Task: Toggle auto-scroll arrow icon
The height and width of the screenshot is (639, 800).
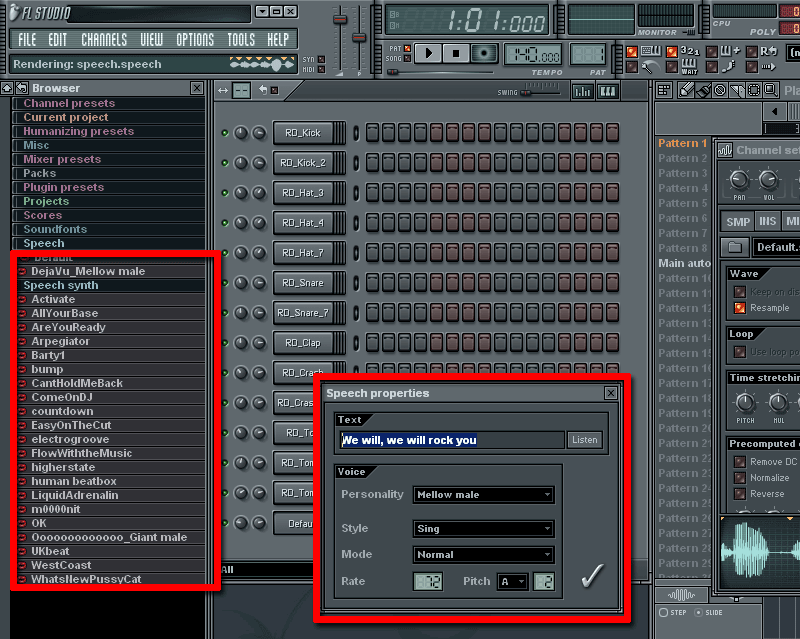Action: [x=768, y=66]
